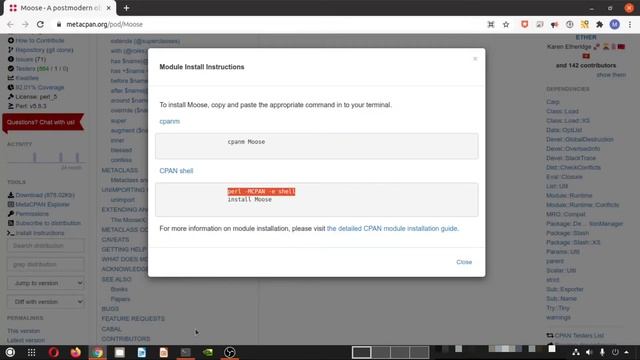Open the Class::Load dependency link
The image size is (640, 360).
(562, 111)
